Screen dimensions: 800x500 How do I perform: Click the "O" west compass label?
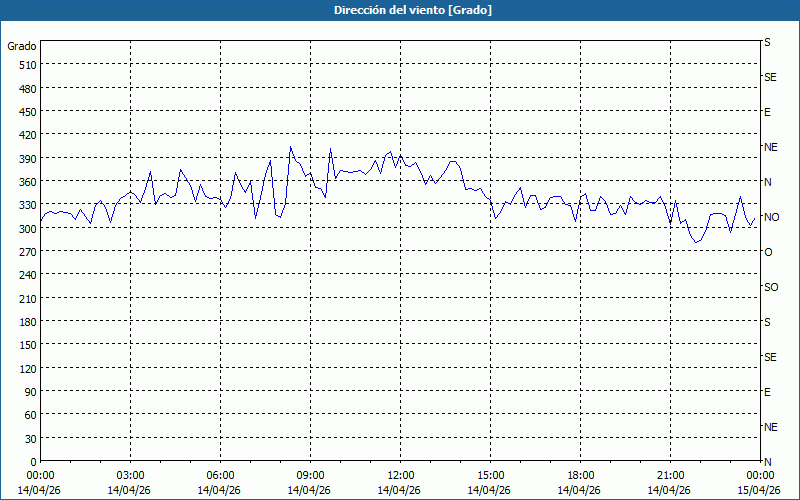[x=768, y=252]
